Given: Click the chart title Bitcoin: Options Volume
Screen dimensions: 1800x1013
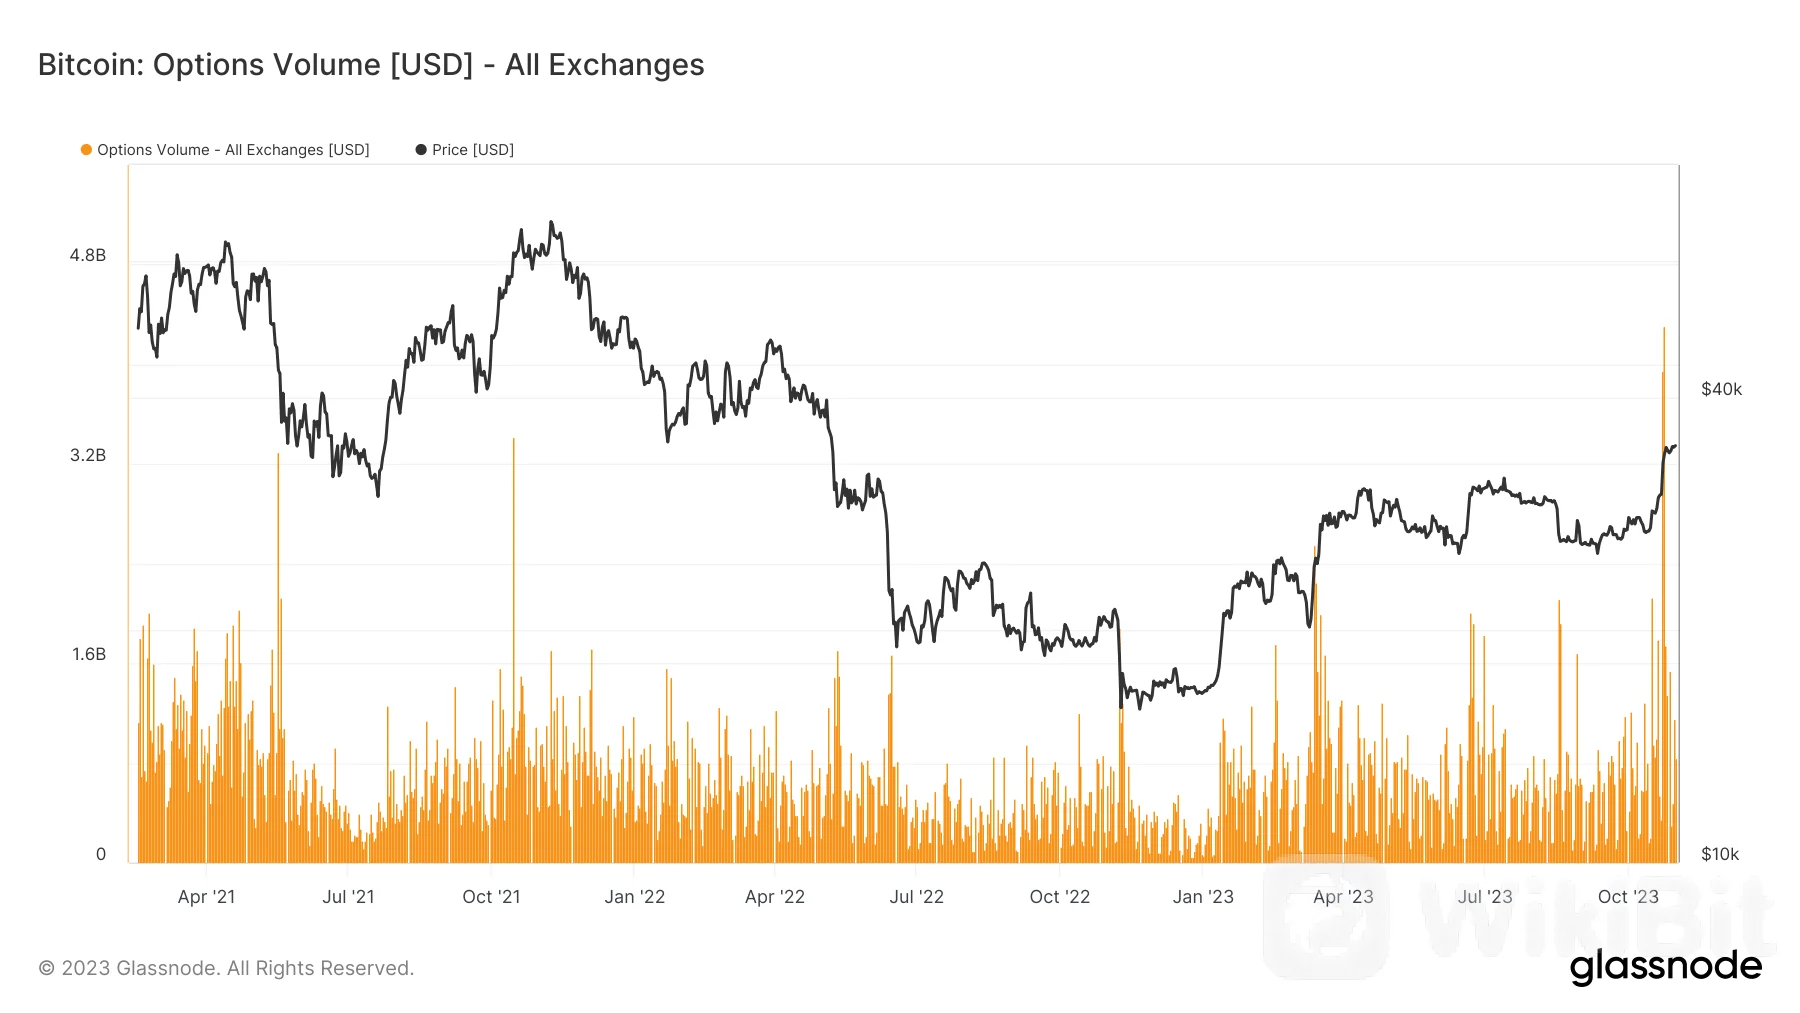Looking at the screenshot, I should pyautogui.click(x=371, y=65).
